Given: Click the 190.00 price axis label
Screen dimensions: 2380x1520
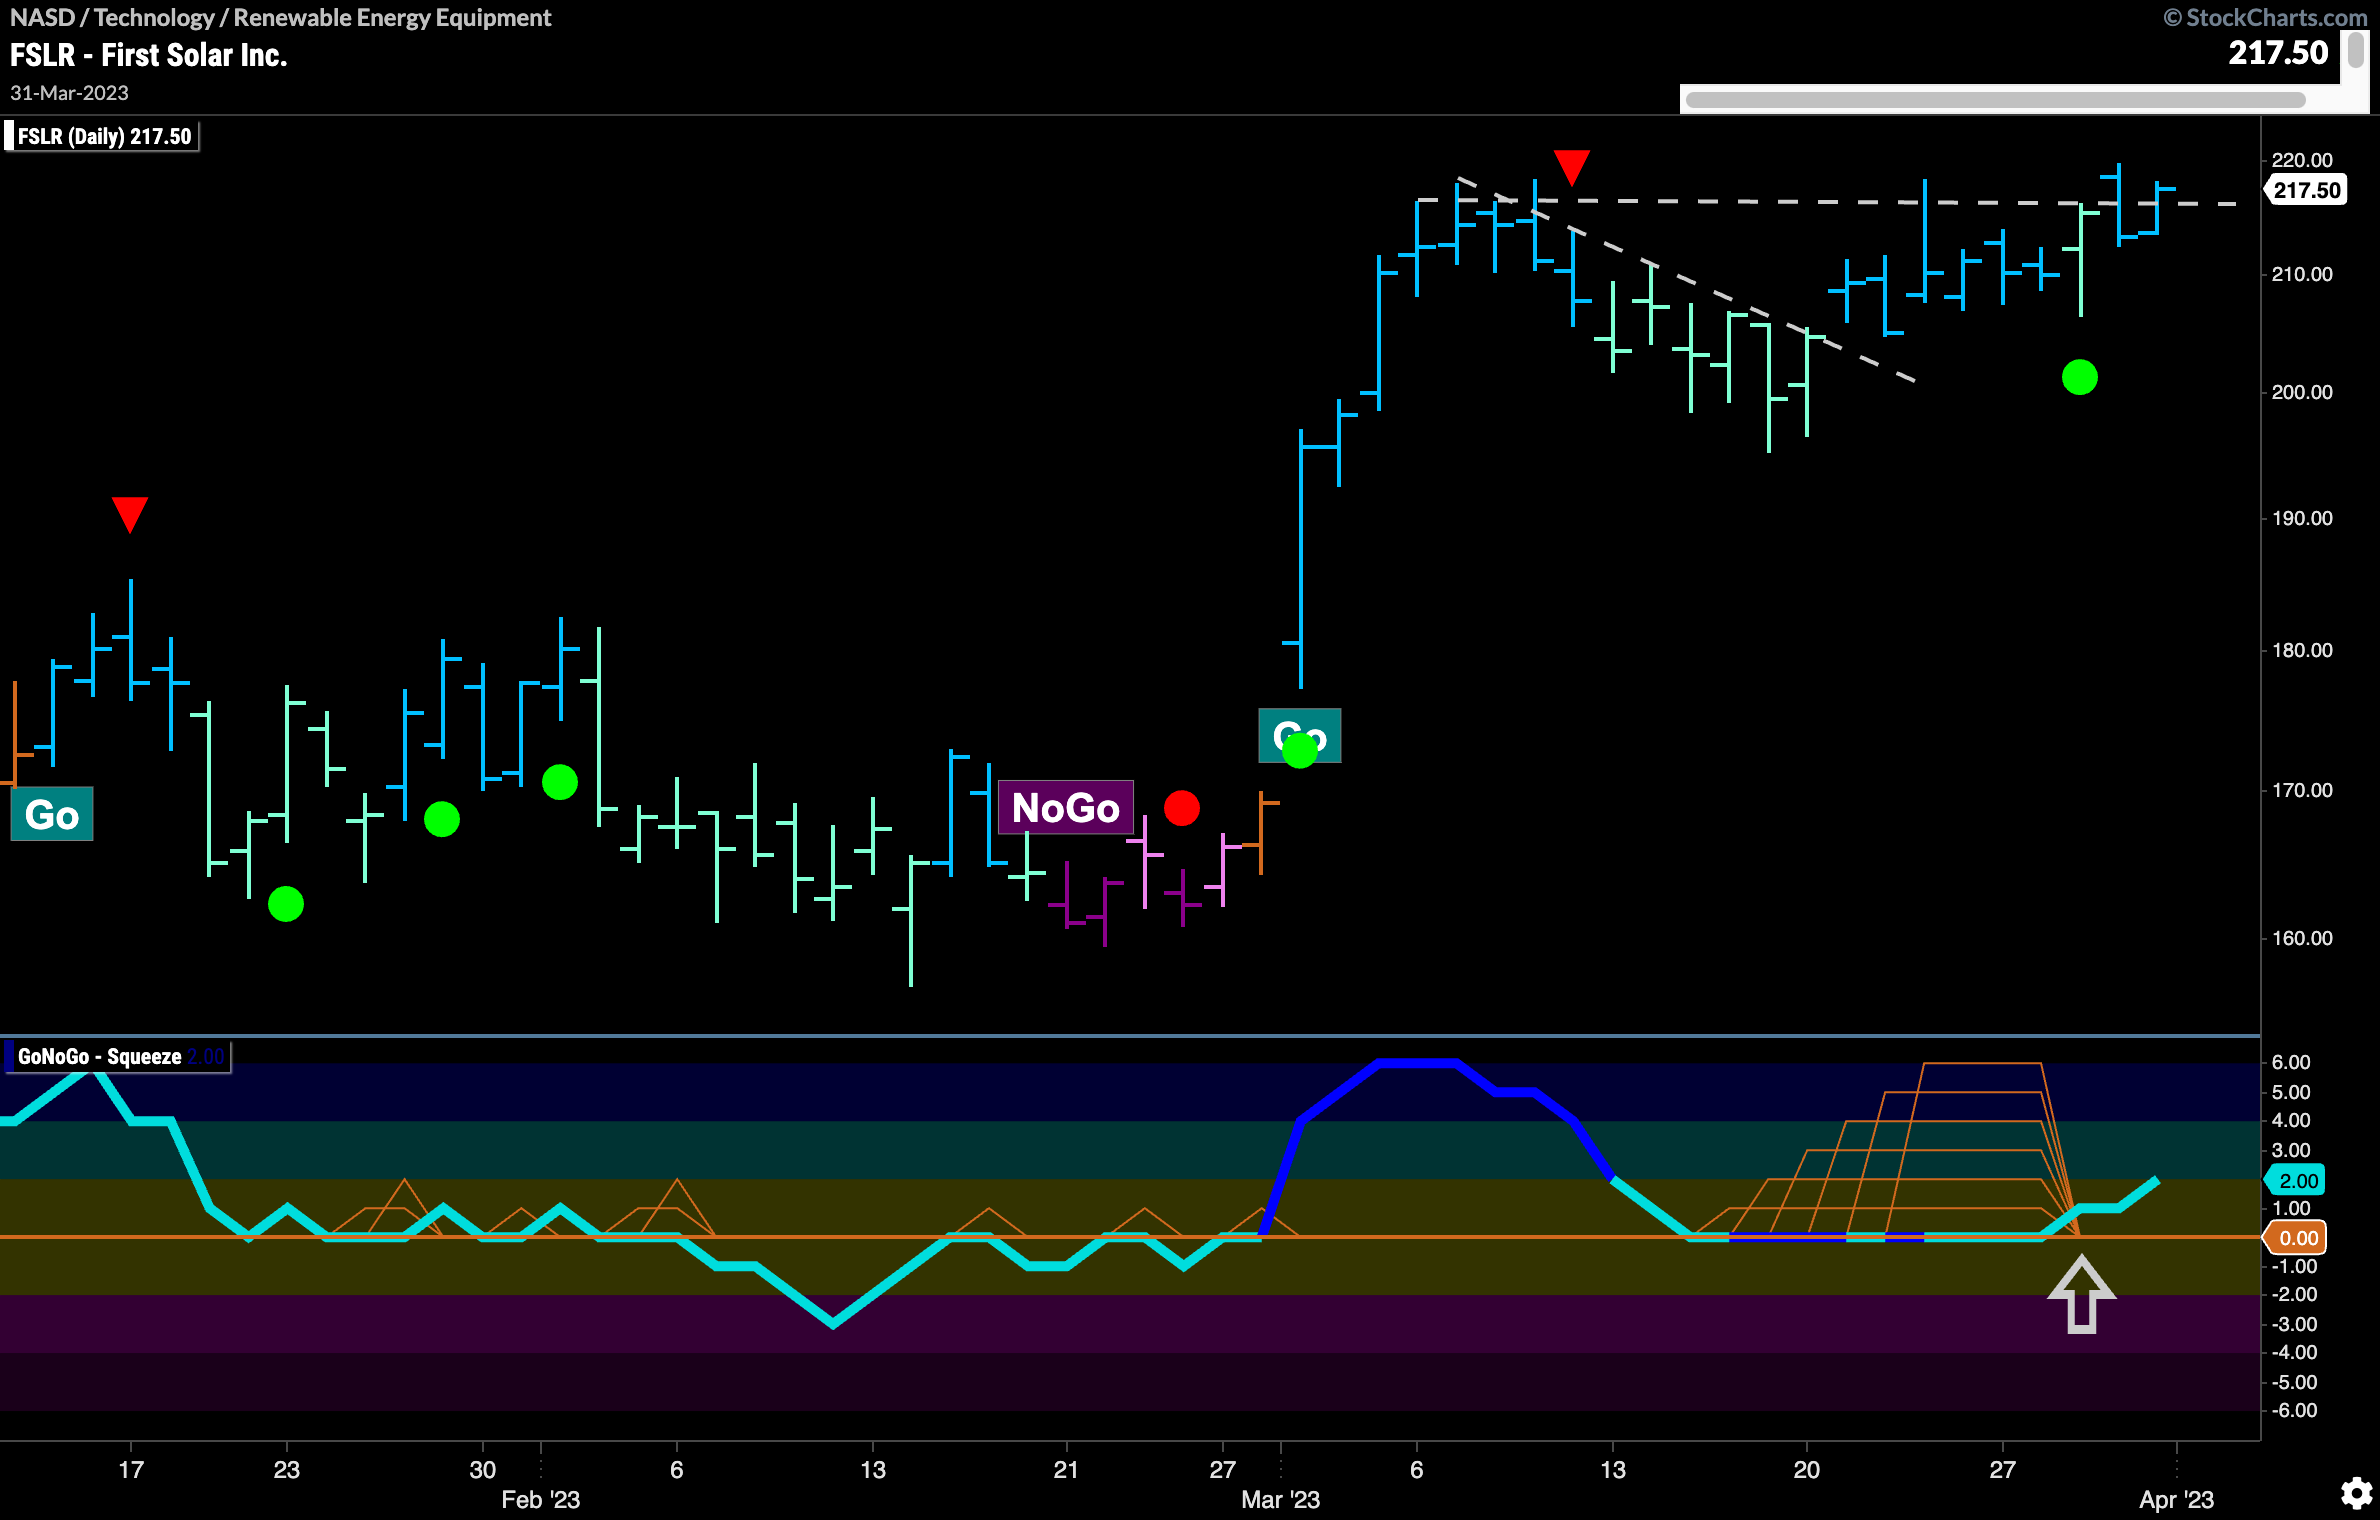Looking at the screenshot, I should [2301, 518].
